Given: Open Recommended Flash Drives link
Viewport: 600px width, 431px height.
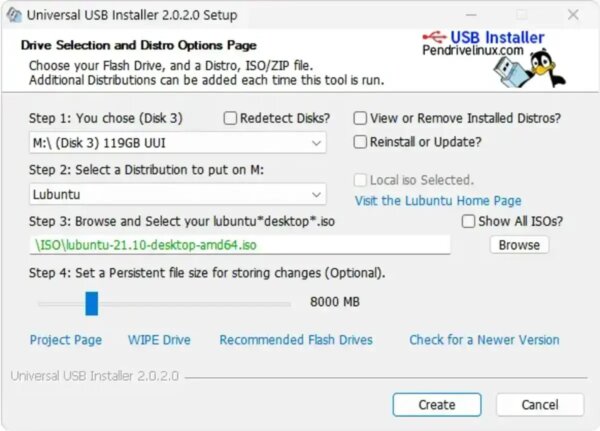Looking at the screenshot, I should (296, 340).
